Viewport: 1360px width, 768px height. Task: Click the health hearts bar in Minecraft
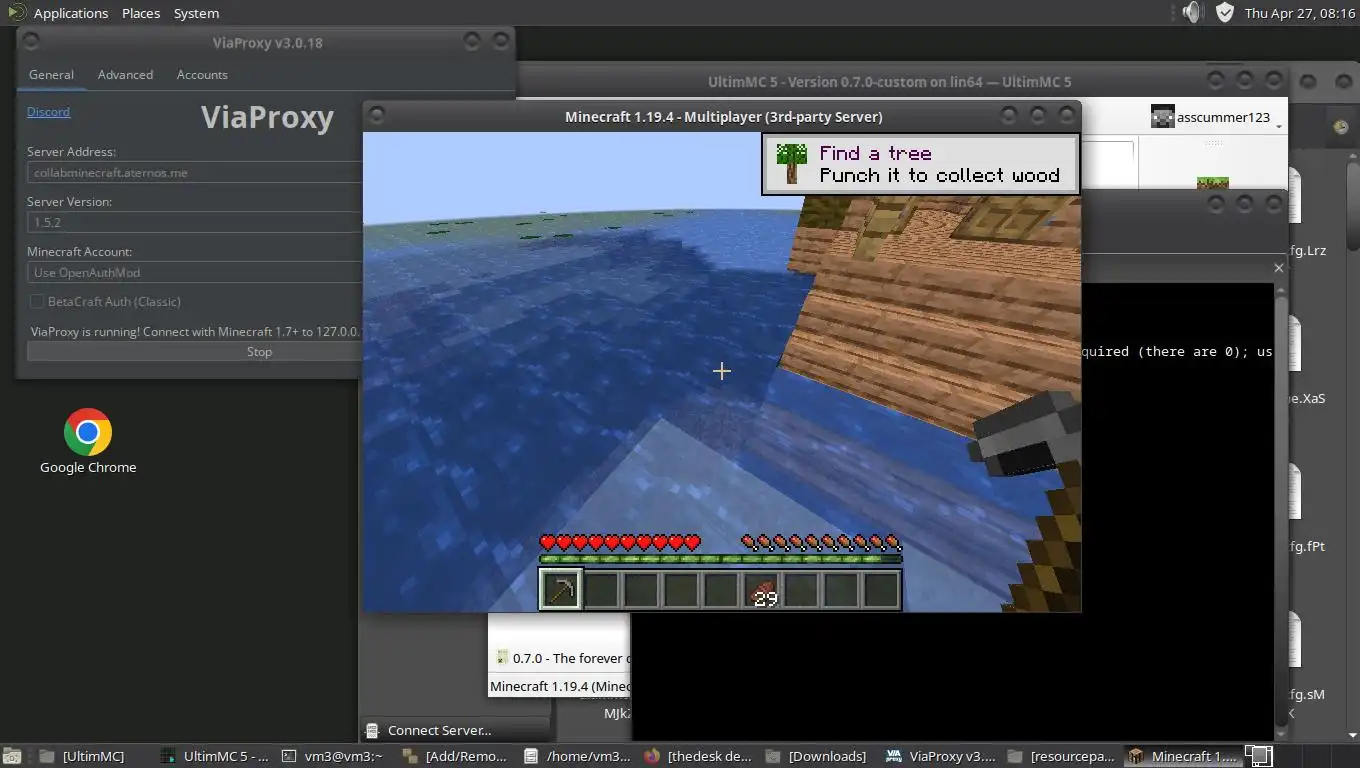(620, 543)
